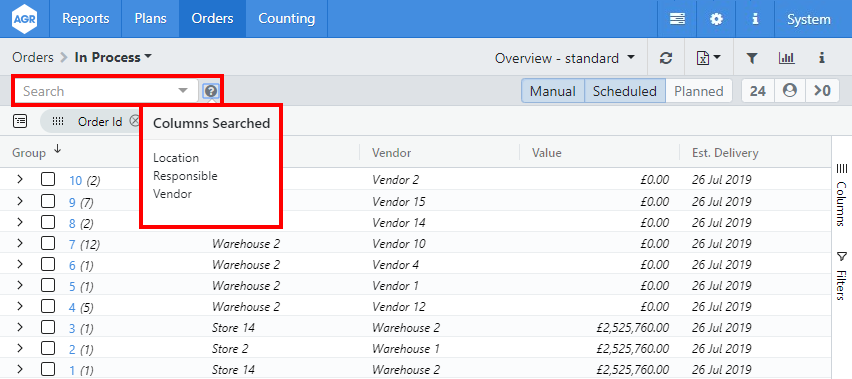Check the box for order 4
852x379 pixels.
pos(48,306)
